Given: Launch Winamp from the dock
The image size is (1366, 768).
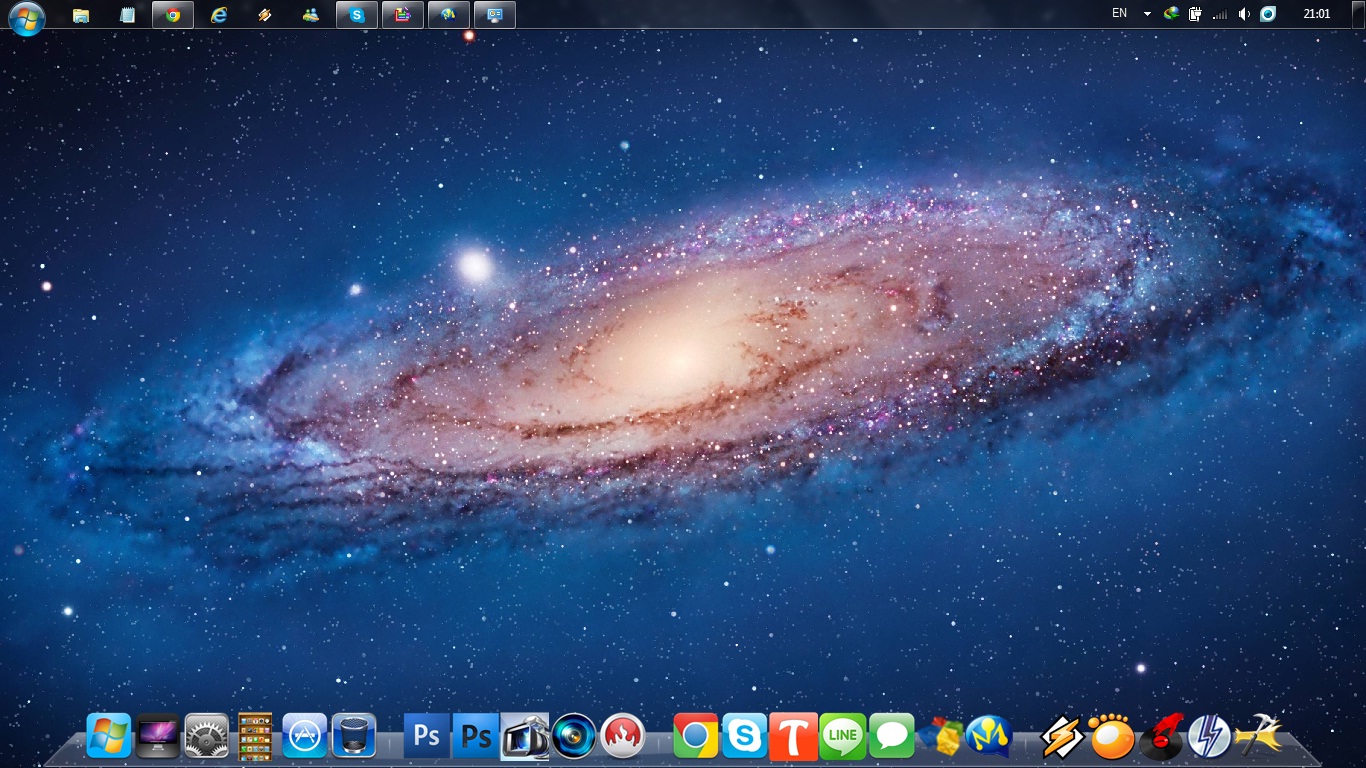Looking at the screenshot, I should (x=1062, y=738).
